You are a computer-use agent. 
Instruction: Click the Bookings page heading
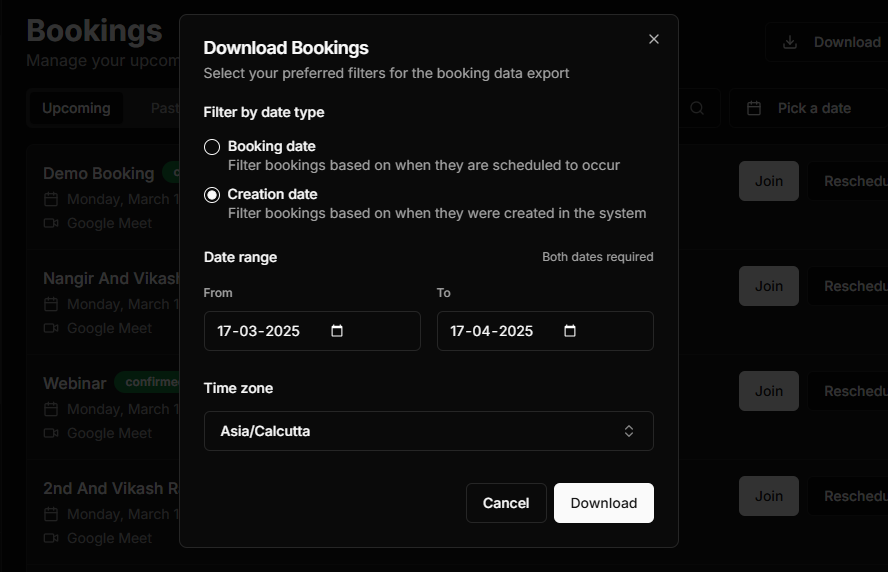(95, 31)
